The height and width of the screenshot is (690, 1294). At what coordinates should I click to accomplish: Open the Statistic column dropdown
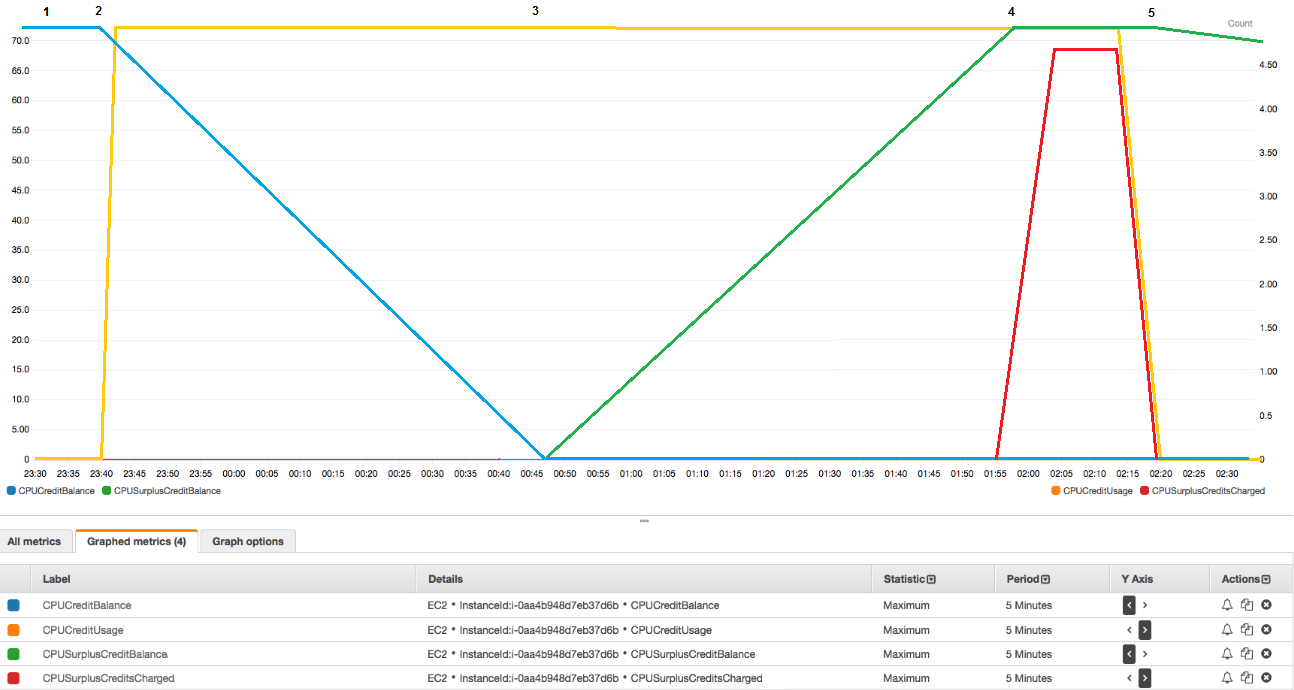(932, 578)
